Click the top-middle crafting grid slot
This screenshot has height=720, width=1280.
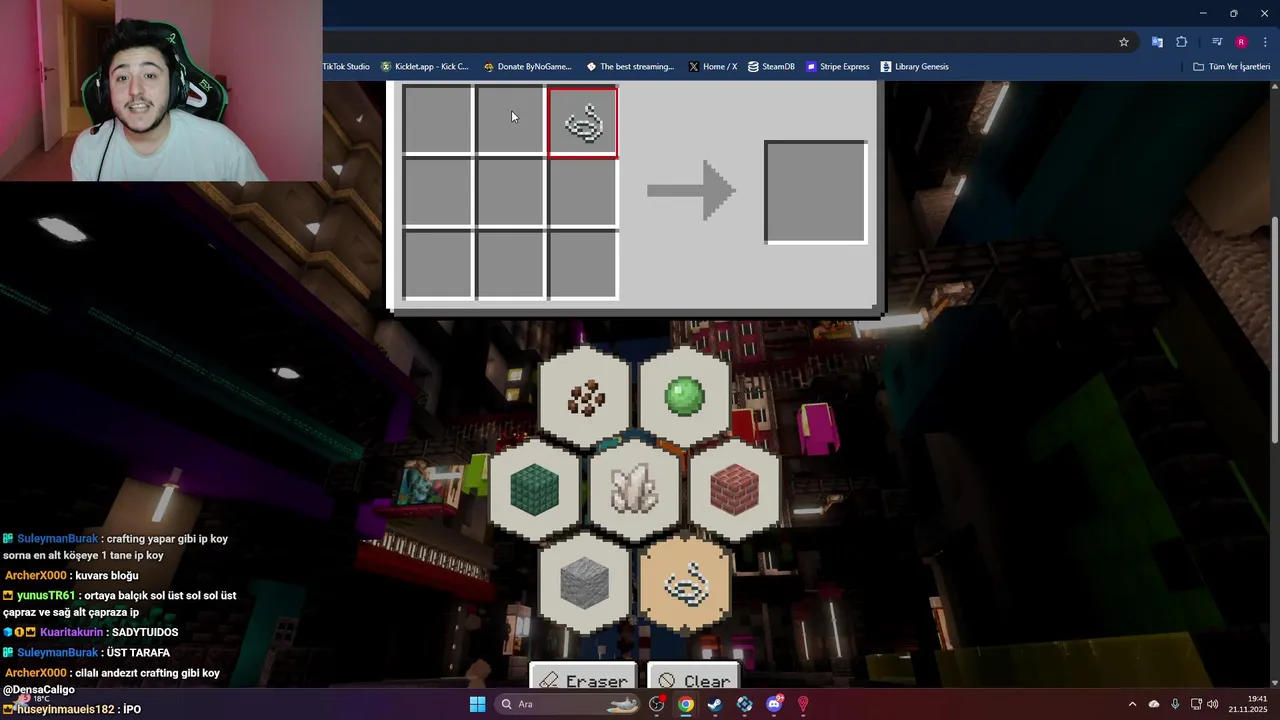pos(510,121)
